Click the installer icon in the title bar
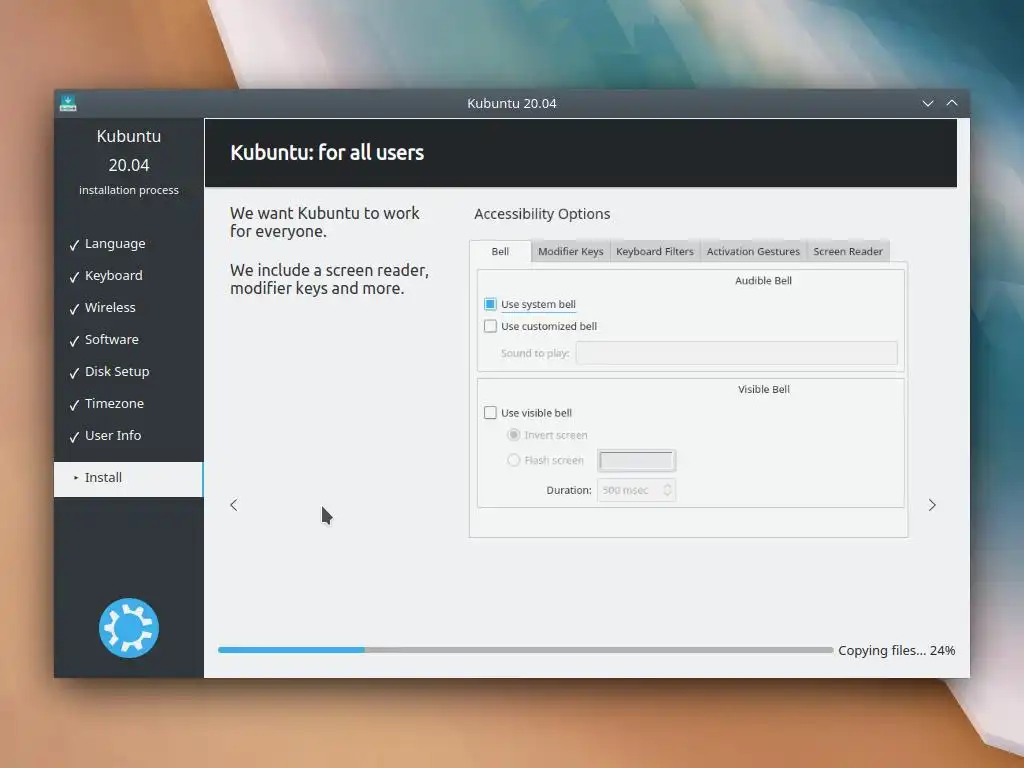The width and height of the screenshot is (1024, 768). [x=68, y=103]
